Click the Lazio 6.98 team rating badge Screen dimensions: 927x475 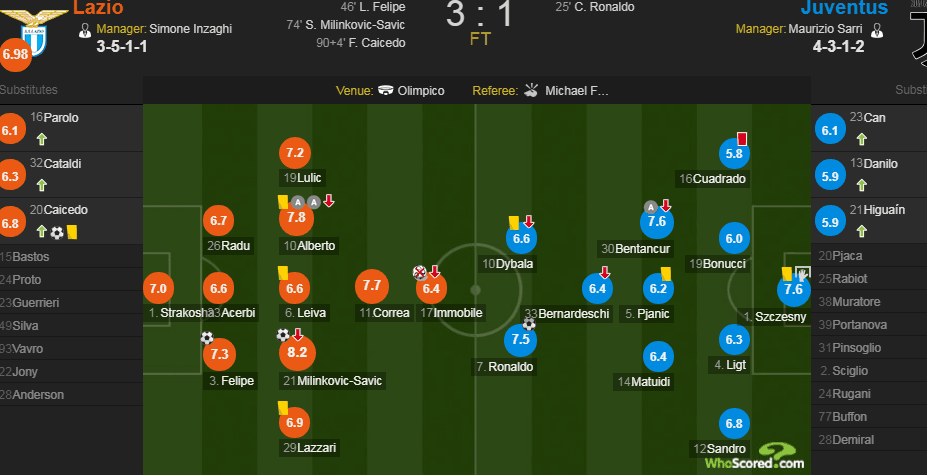coord(15,54)
